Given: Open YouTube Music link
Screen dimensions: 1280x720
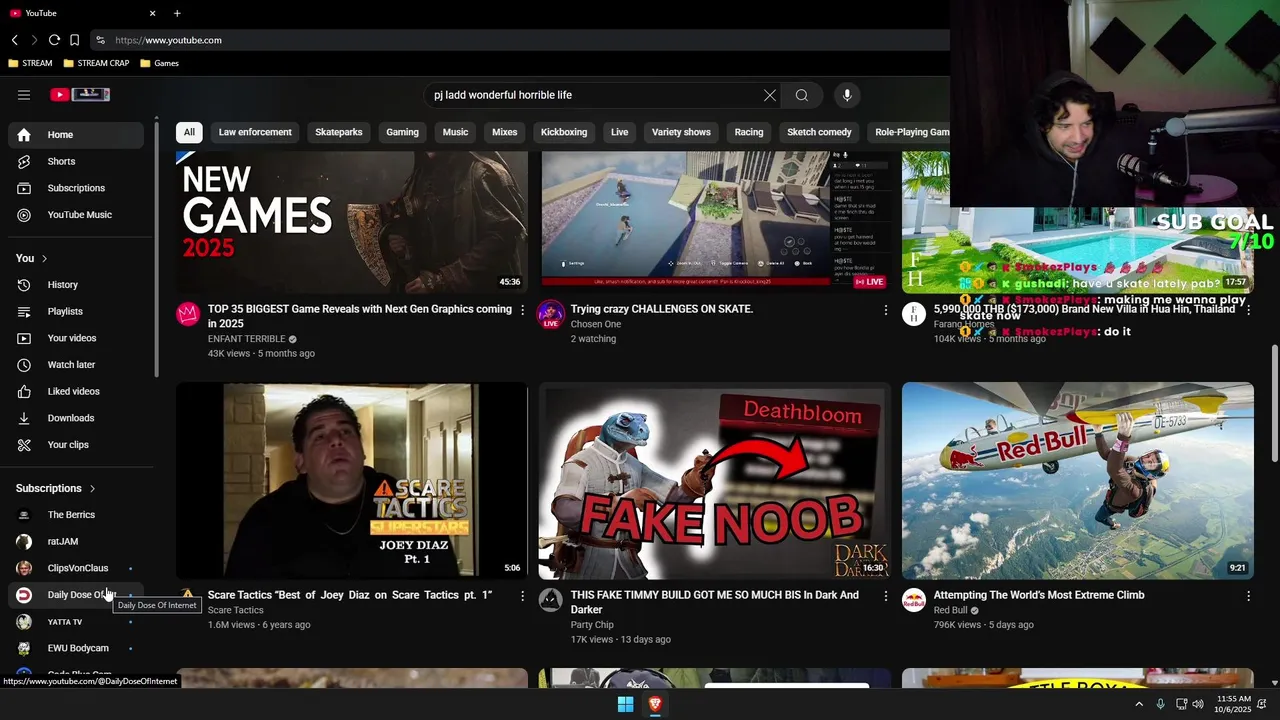Looking at the screenshot, I should (x=76, y=215).
